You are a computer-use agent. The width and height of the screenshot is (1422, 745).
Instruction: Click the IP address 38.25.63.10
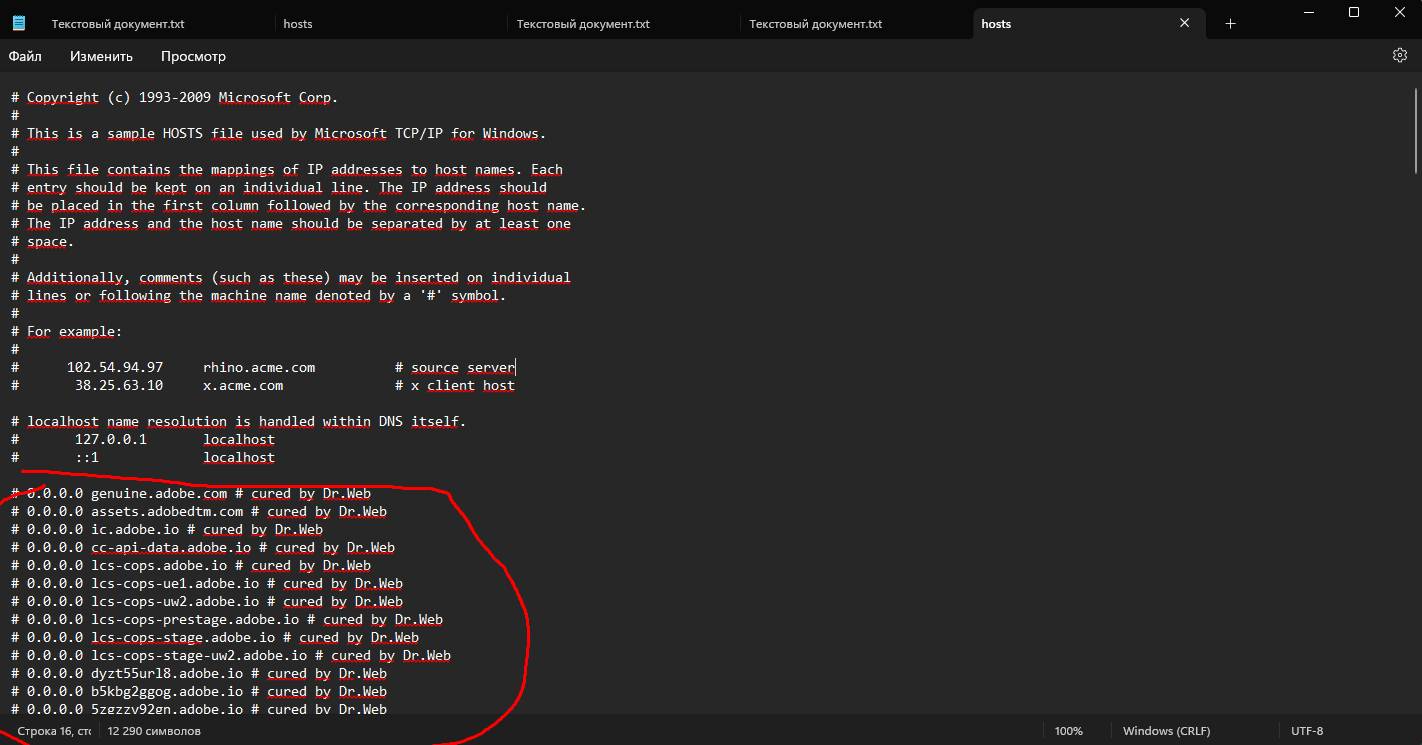[x=119, y=385]
